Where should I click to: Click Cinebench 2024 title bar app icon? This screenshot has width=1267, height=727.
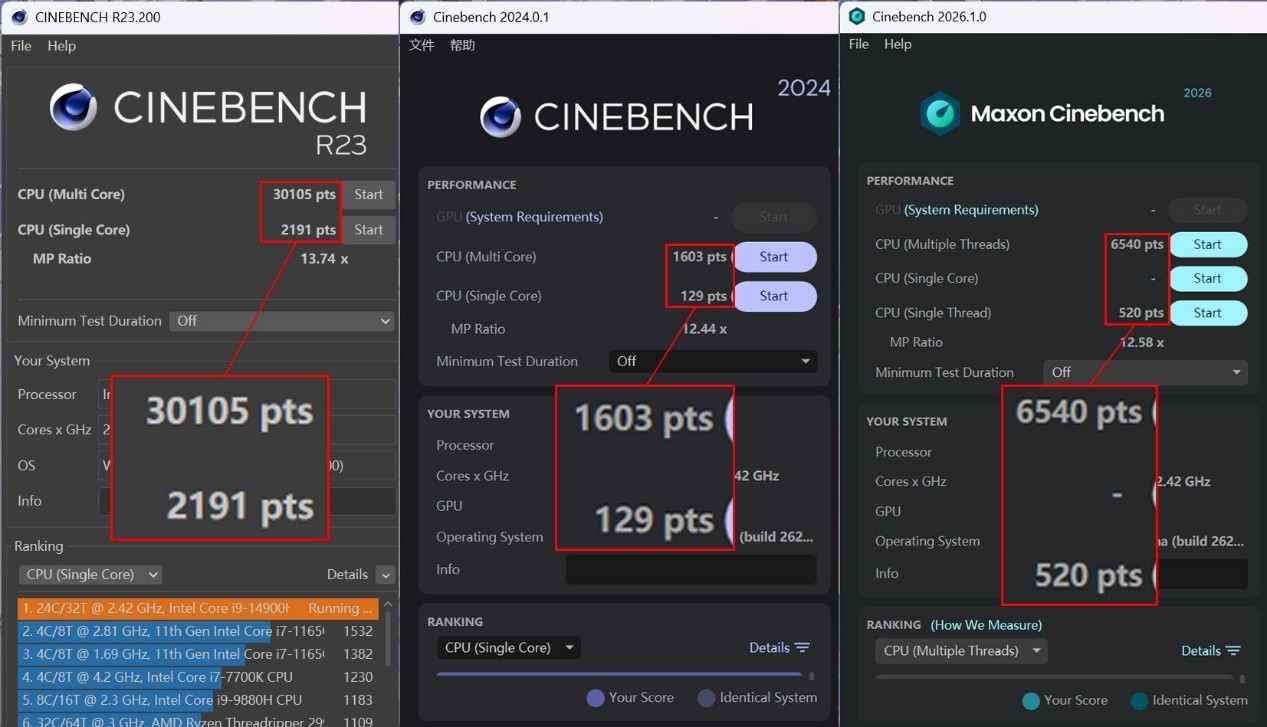(417, 17)
